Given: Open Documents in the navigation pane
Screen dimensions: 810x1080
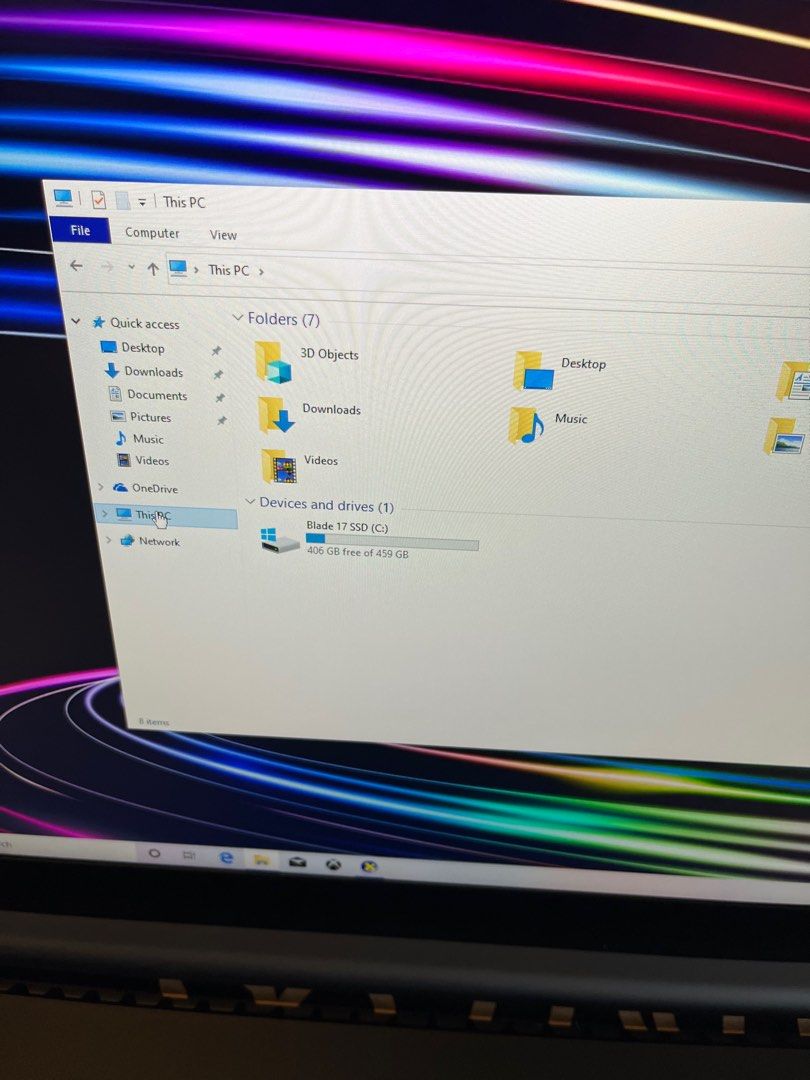Looking at the screenshot, I should pos(157,395).
